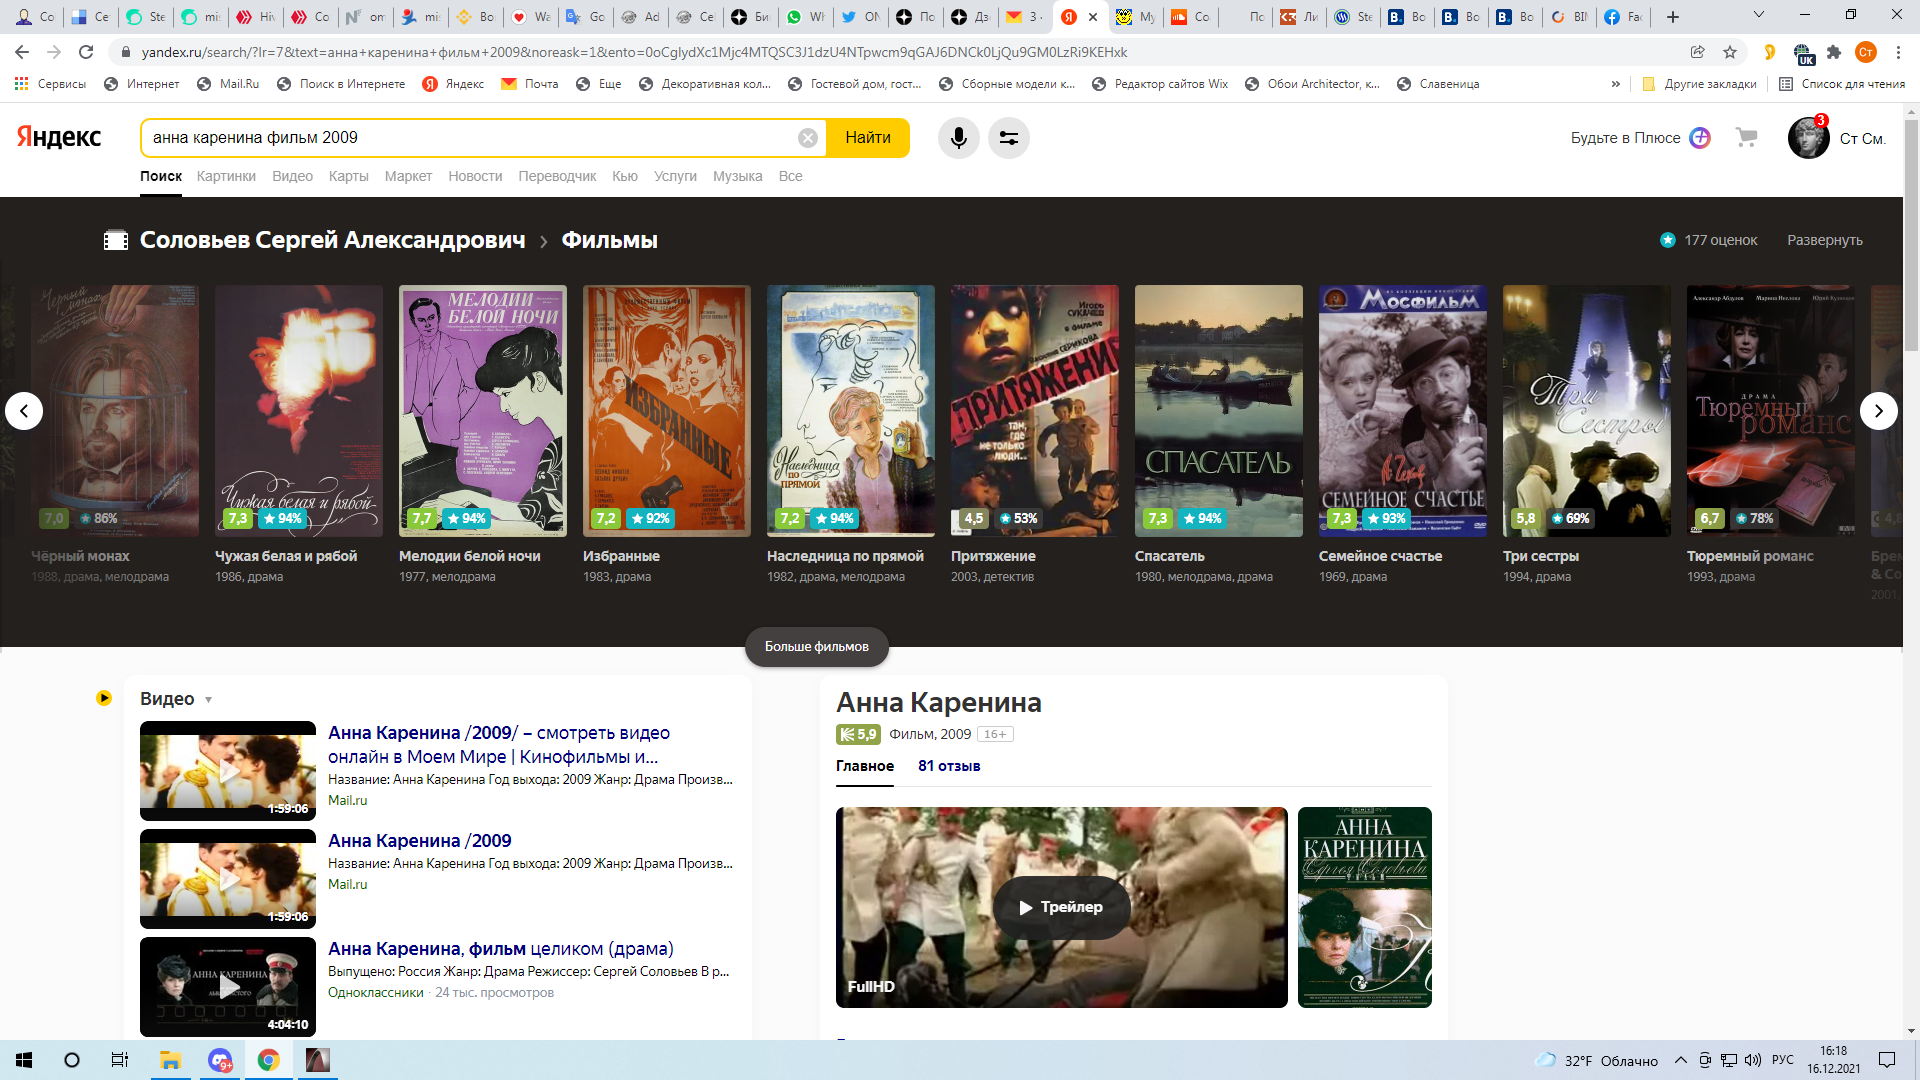Show previous films in carousel
The image size is (1920, 1080).
tap(24, 411)
